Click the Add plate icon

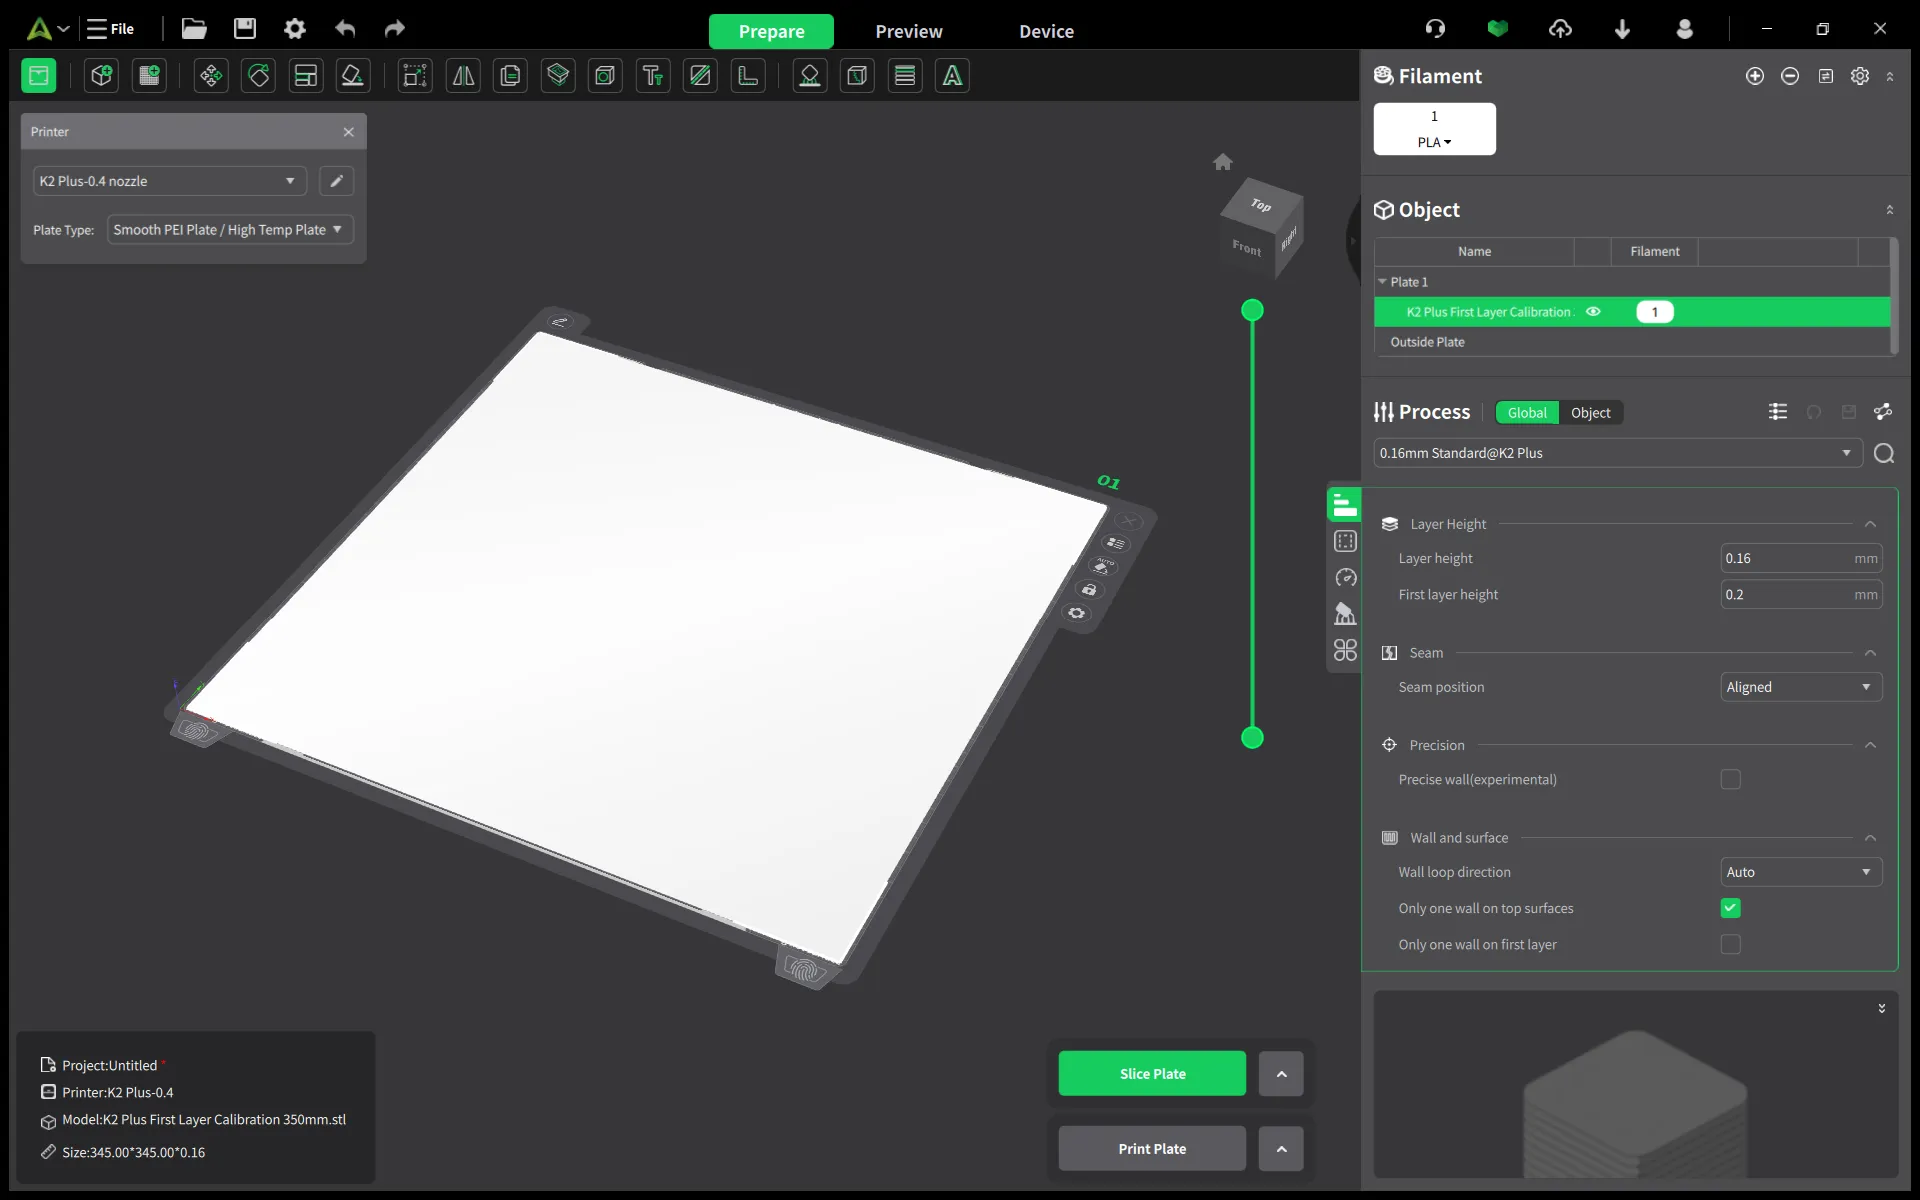[x=149, y=75]
